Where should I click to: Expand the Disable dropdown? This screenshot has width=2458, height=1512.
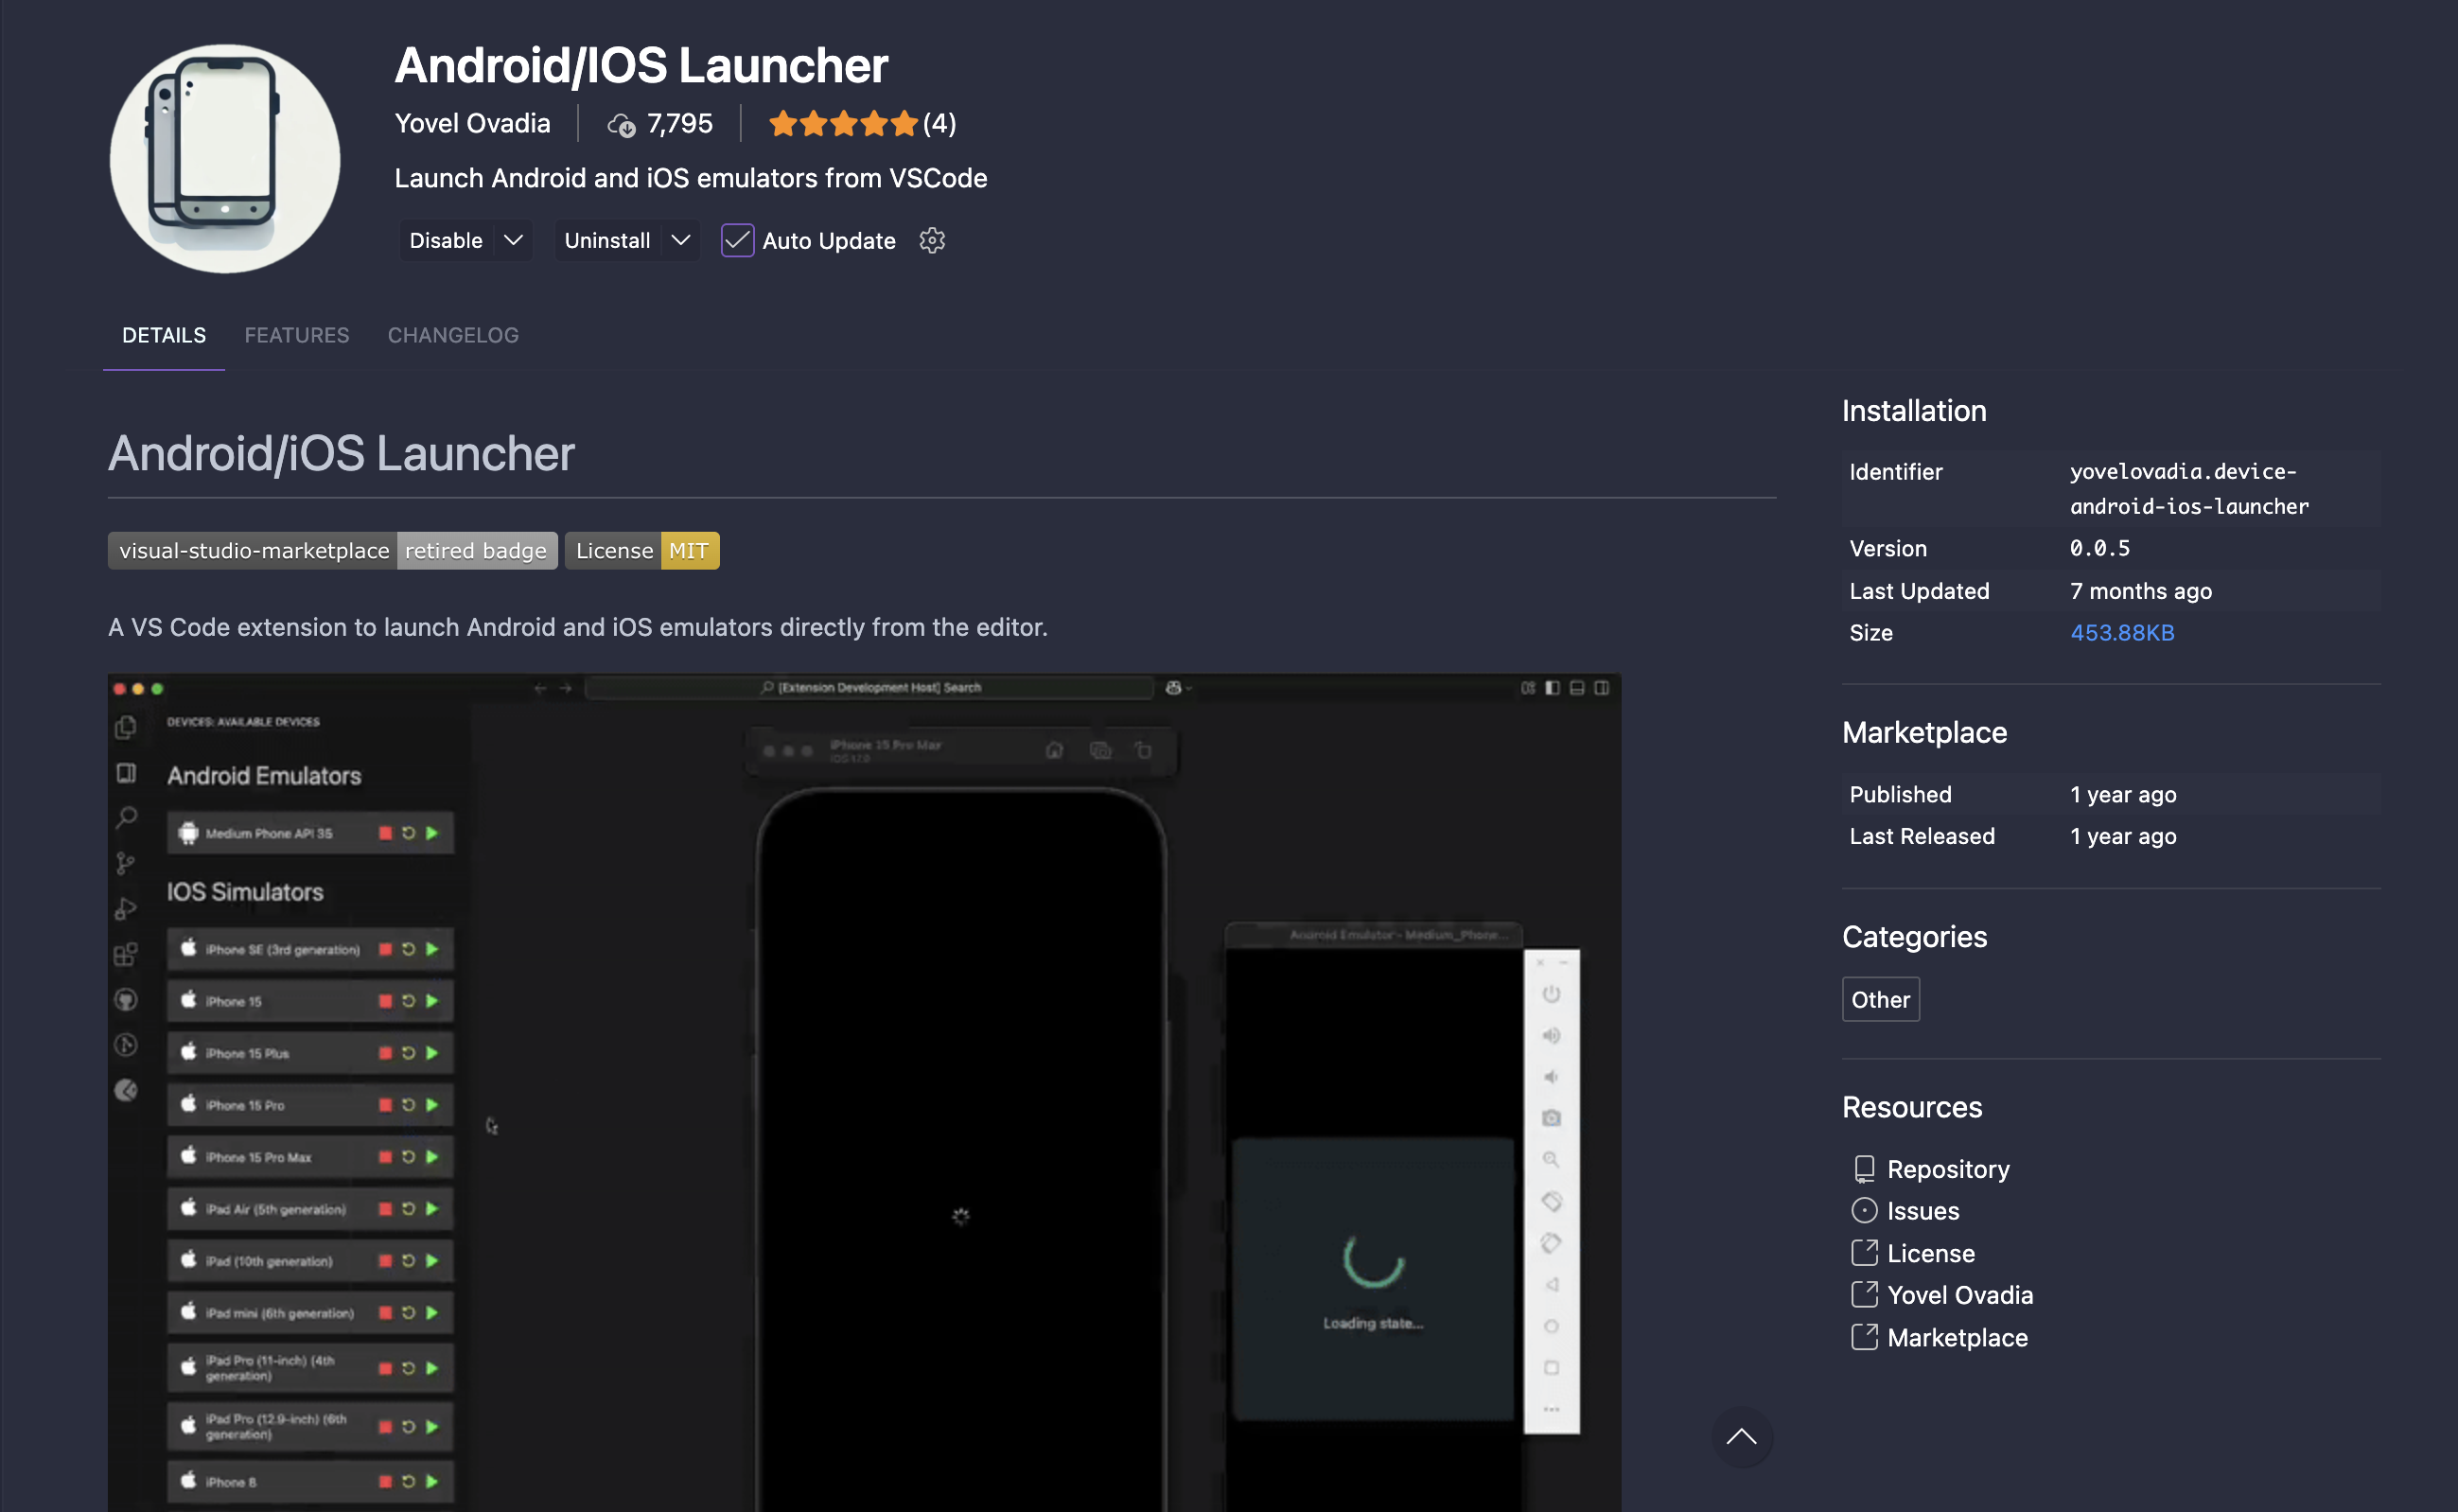point(513,240)
